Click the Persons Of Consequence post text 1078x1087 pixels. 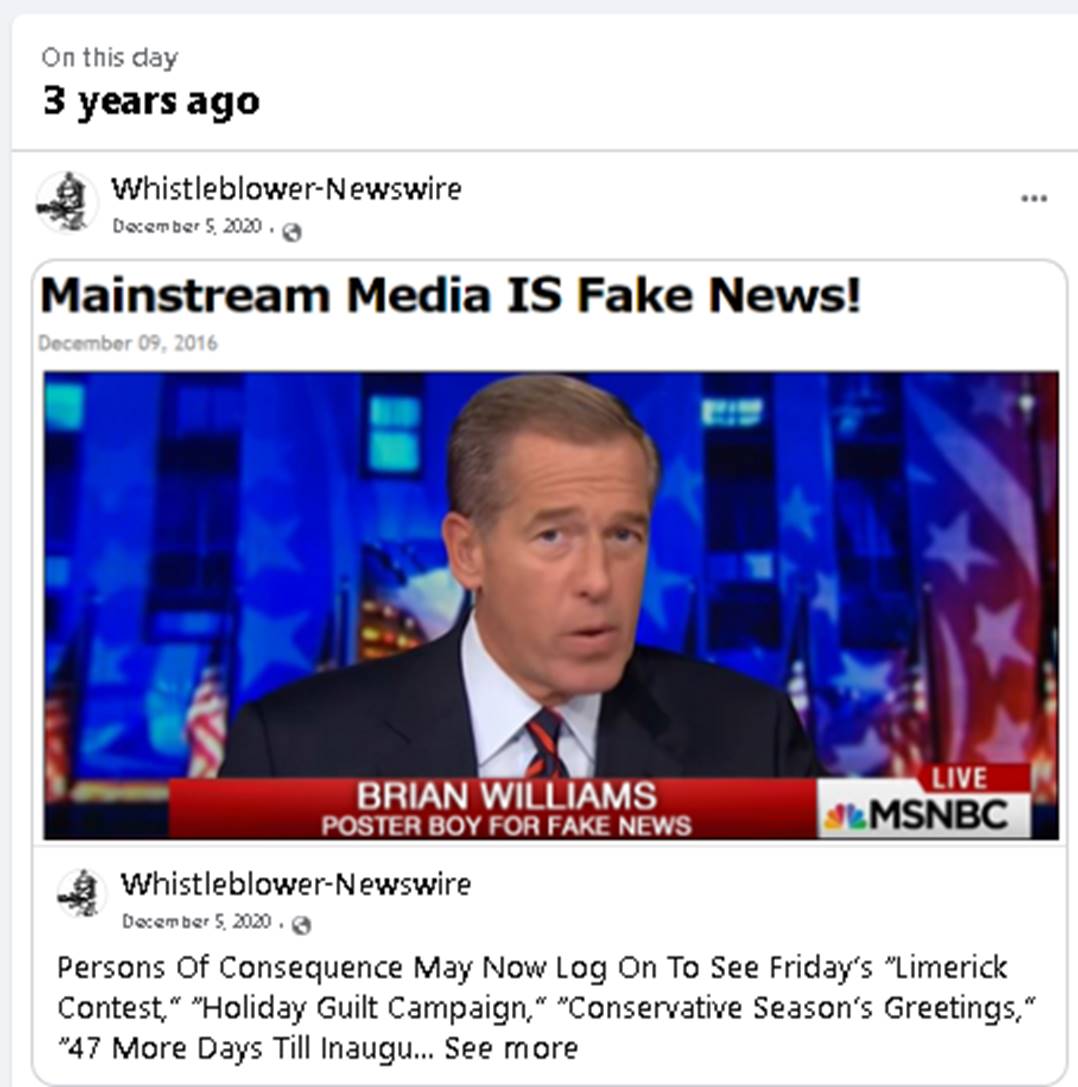click(546, 1007)
